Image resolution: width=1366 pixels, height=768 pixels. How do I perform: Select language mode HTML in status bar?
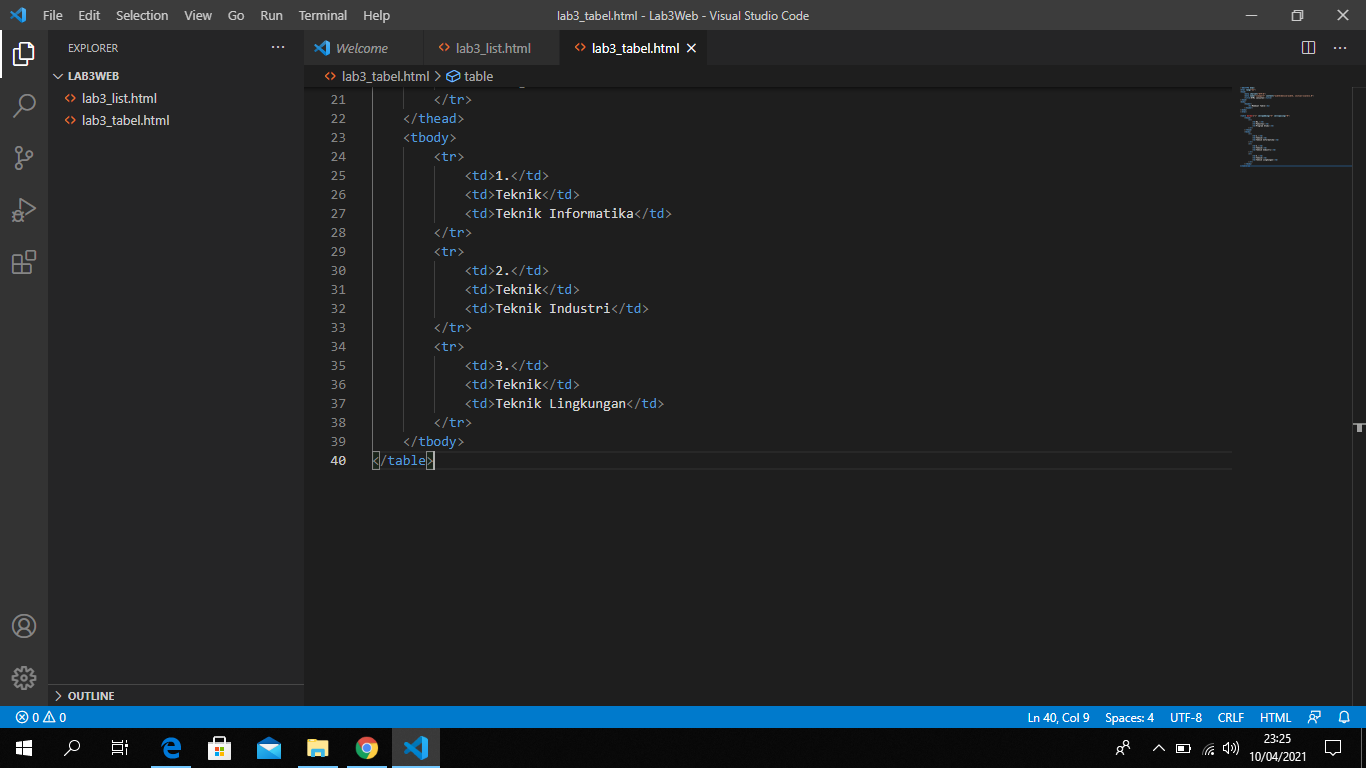pyautogui.click(x=1275, y=717)
